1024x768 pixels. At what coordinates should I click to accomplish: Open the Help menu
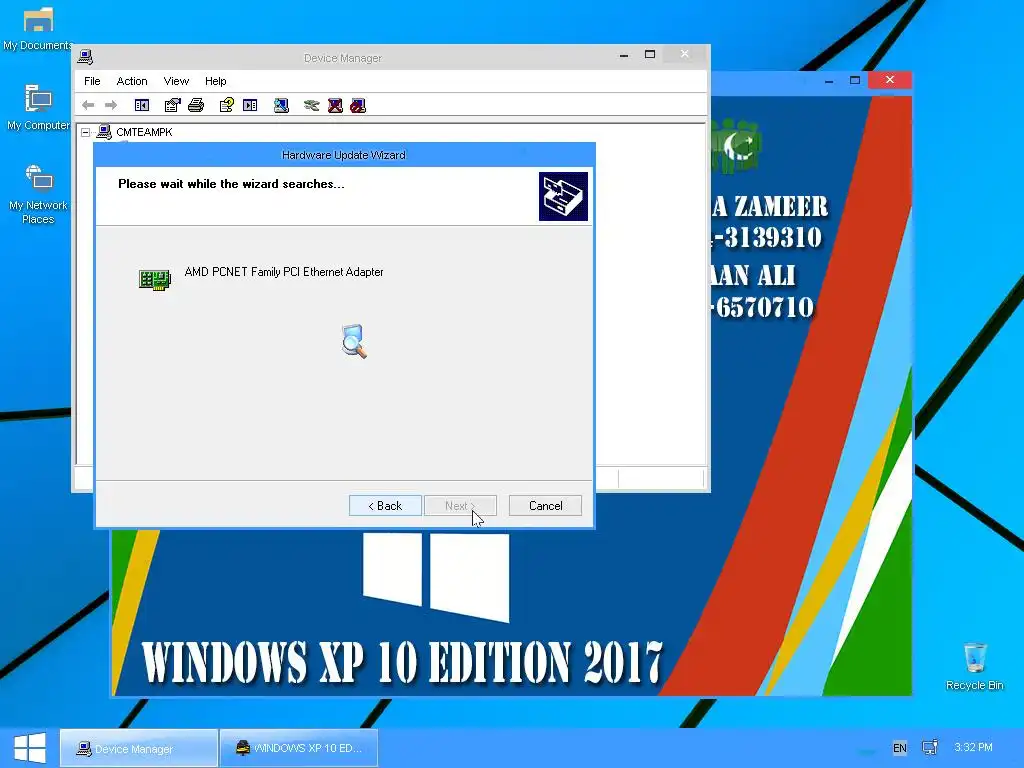pyautogui.click(x=216, y=81)
